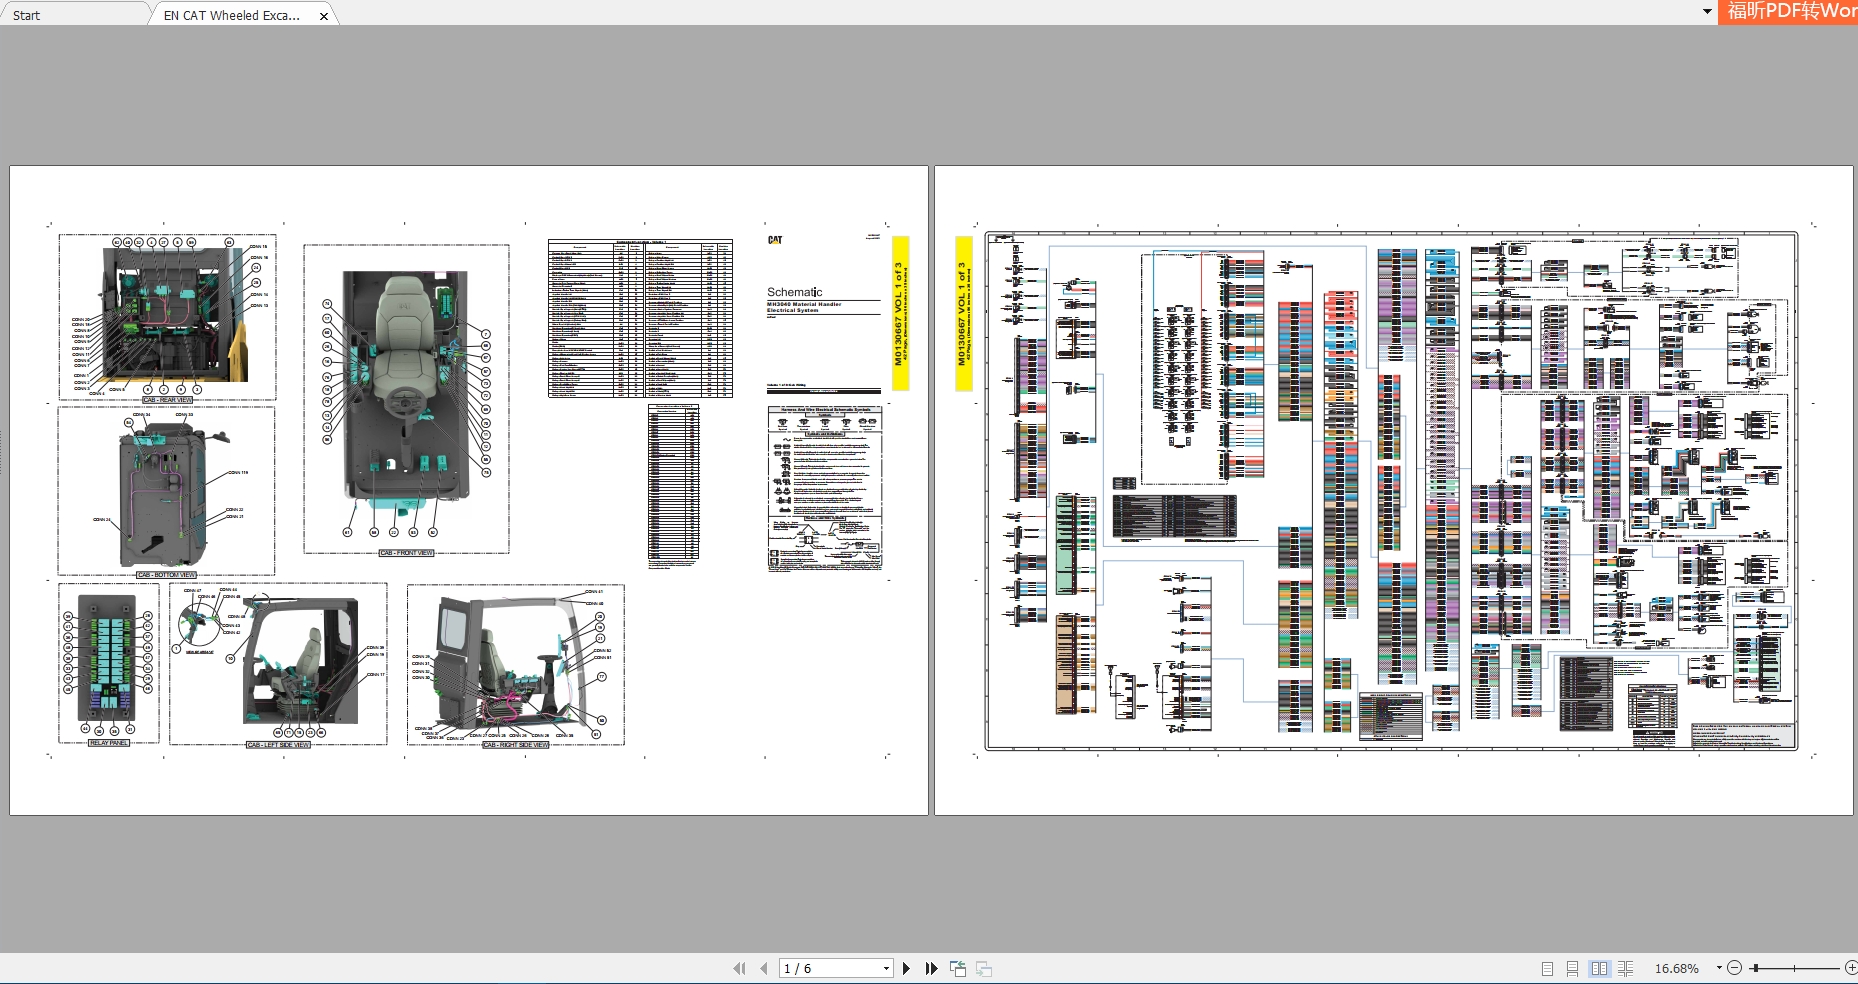The image size is (1858, 984).
Task: Click the yellow M0130667 label on left page
Action: (x=900, y=313)
